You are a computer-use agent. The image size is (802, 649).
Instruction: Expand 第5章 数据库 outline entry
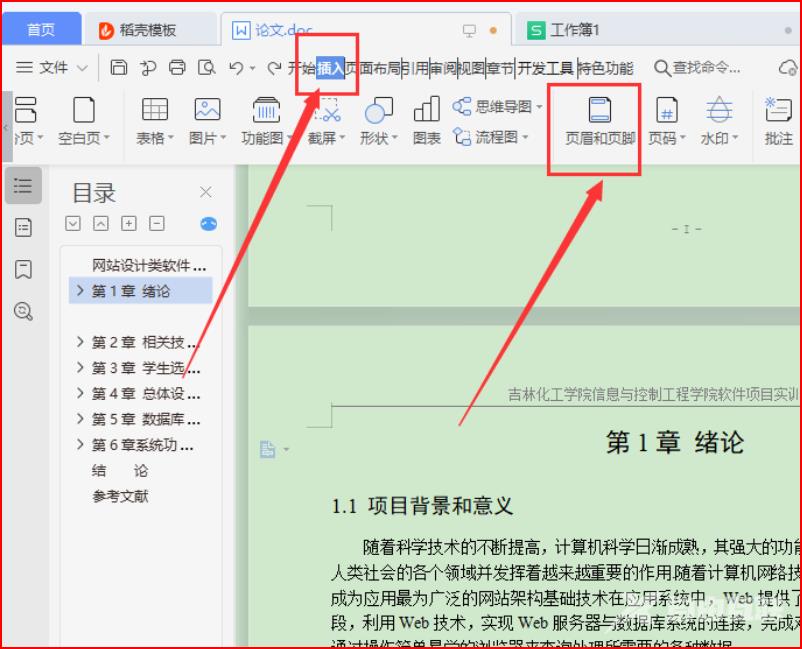click(x=80, y=419)
